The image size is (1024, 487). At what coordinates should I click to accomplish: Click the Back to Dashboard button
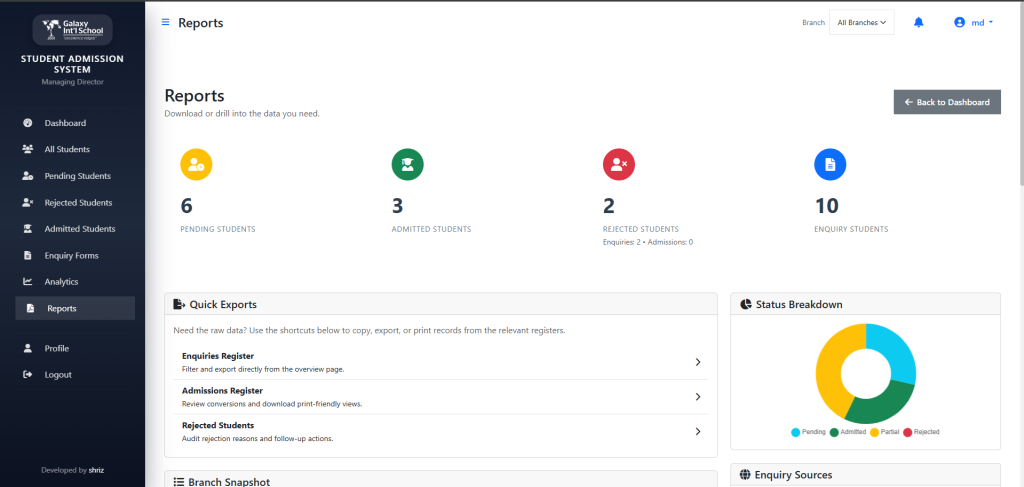[x=946, y=102]
